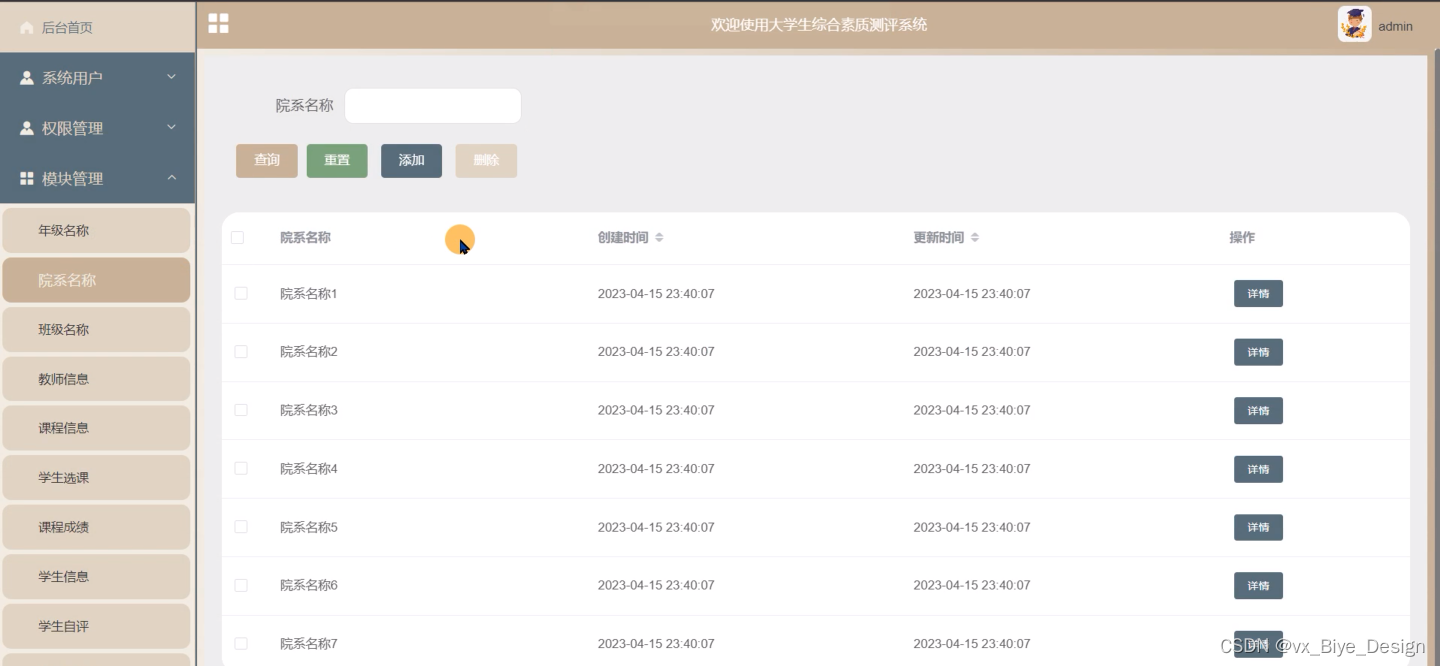The height and width of the screenshot is (666, 1440).
Task: Expand the 权限管理 menu chevron
Action: 171,127
